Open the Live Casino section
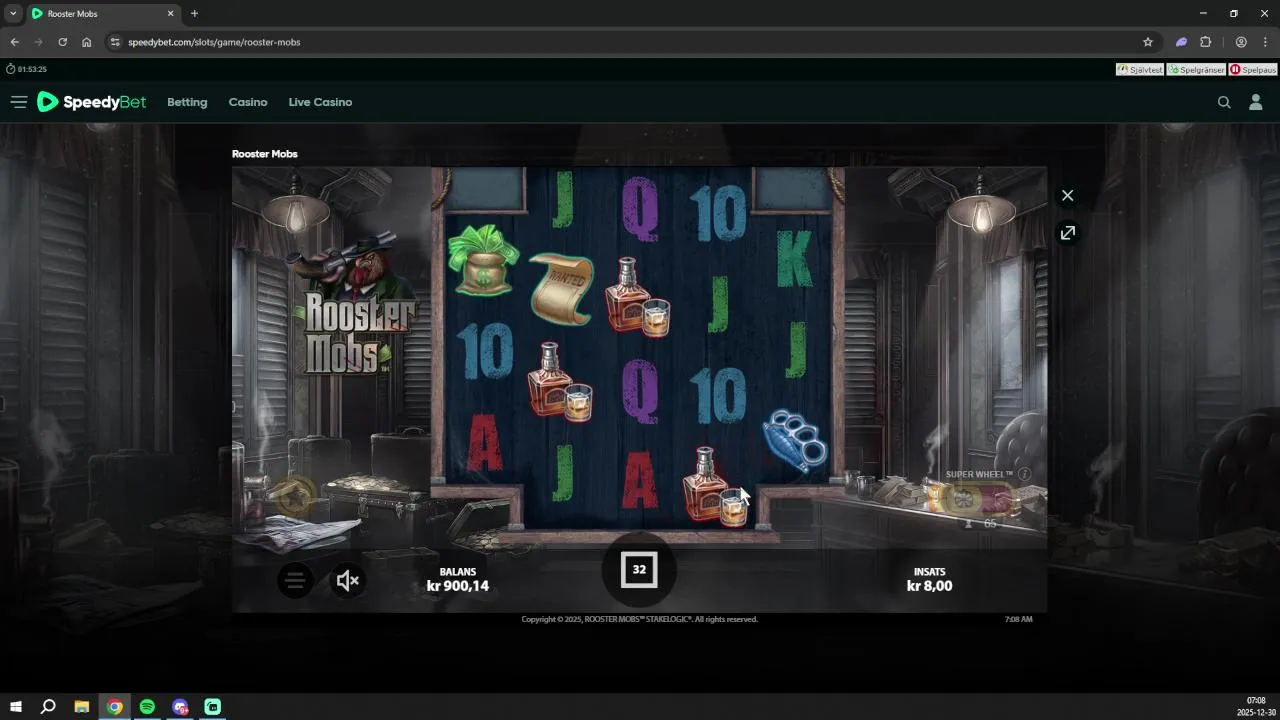The width and height of the screenshot is (1280, 720). coord(320,102)
